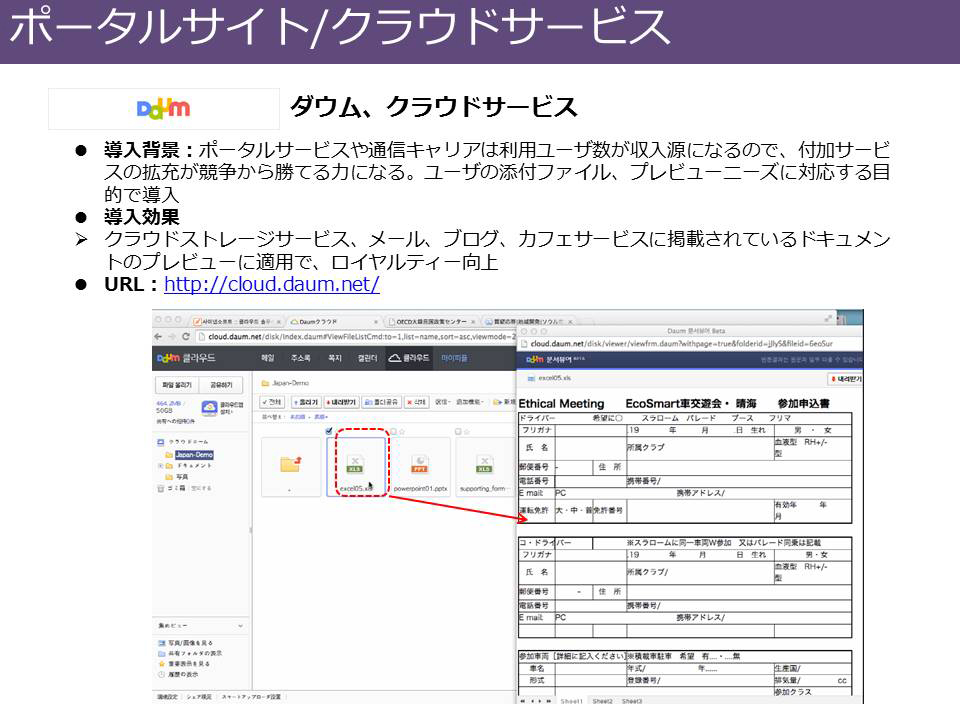Screen dimensions: 960x720
Task: Check the powerpoint01.pptx file checkbox
Action: tap(394, 432)
